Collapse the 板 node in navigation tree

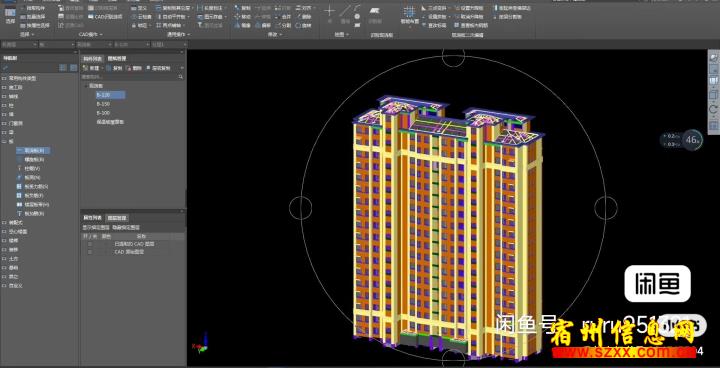click(x=4, y=142)
